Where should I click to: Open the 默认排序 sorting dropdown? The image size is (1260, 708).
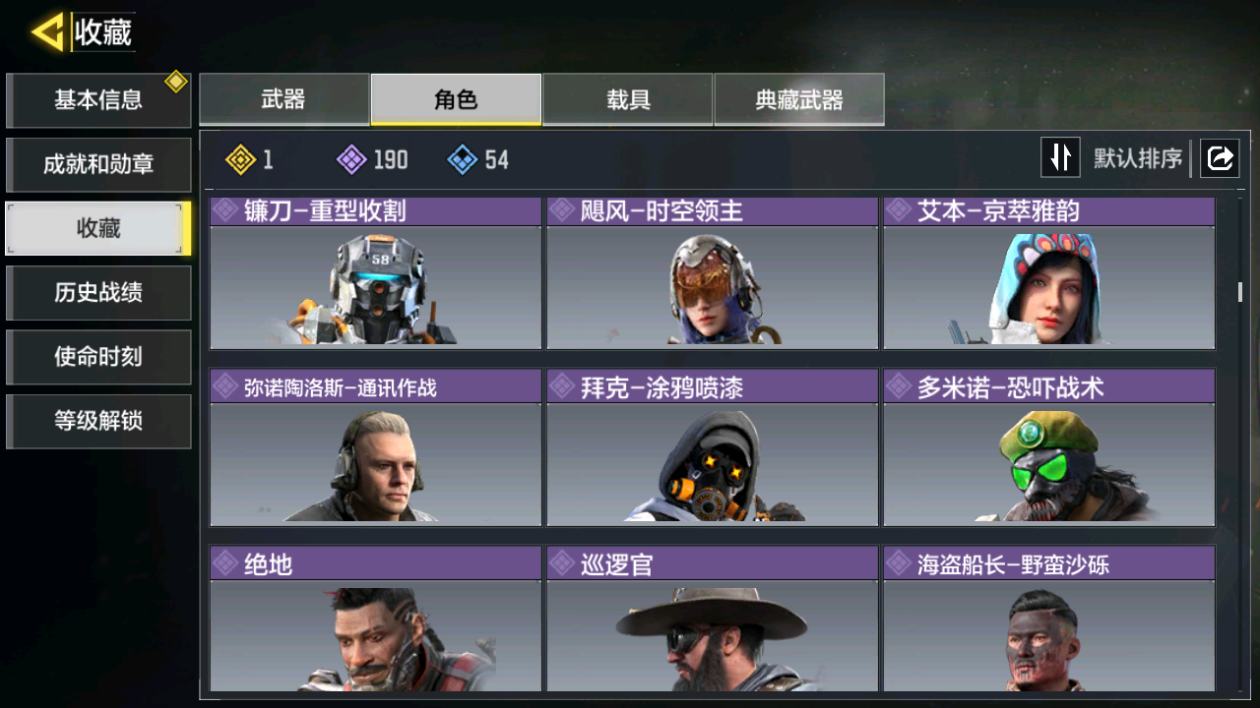[x=1138, y=158]
